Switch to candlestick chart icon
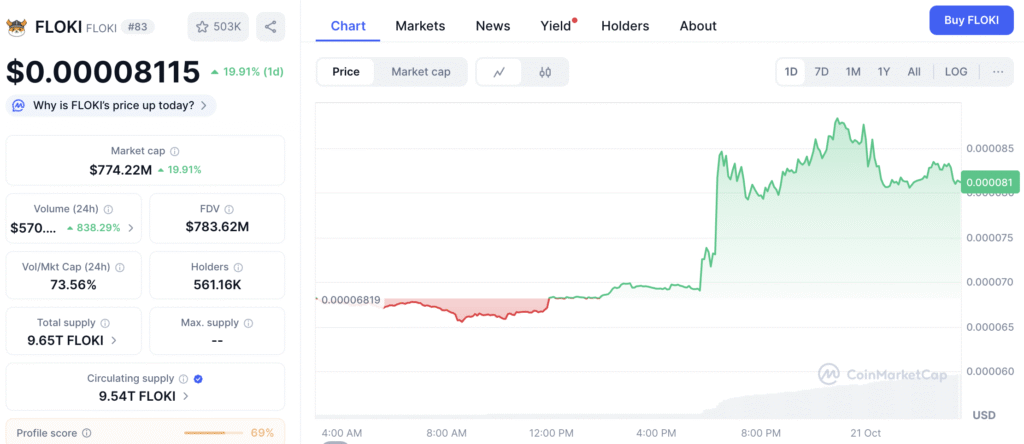Viewport: 1024px width, 444px height. point(545,72)
